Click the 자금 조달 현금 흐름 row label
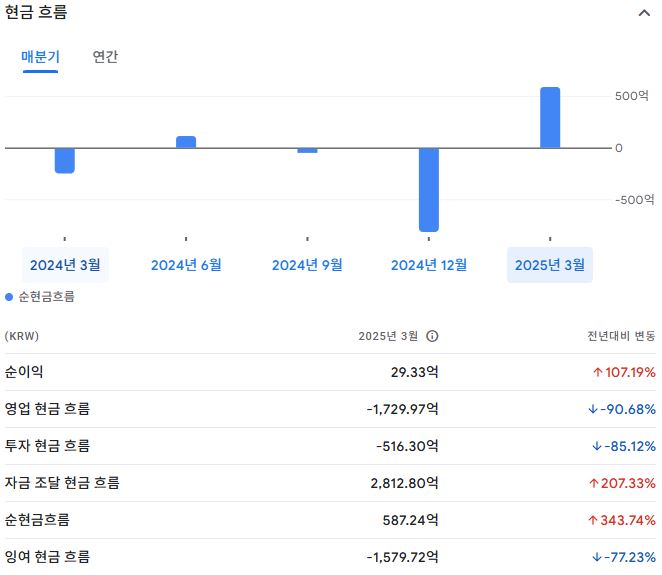This screenshot has width=662, height=575. pyautogui.click(x=62, y=483)
